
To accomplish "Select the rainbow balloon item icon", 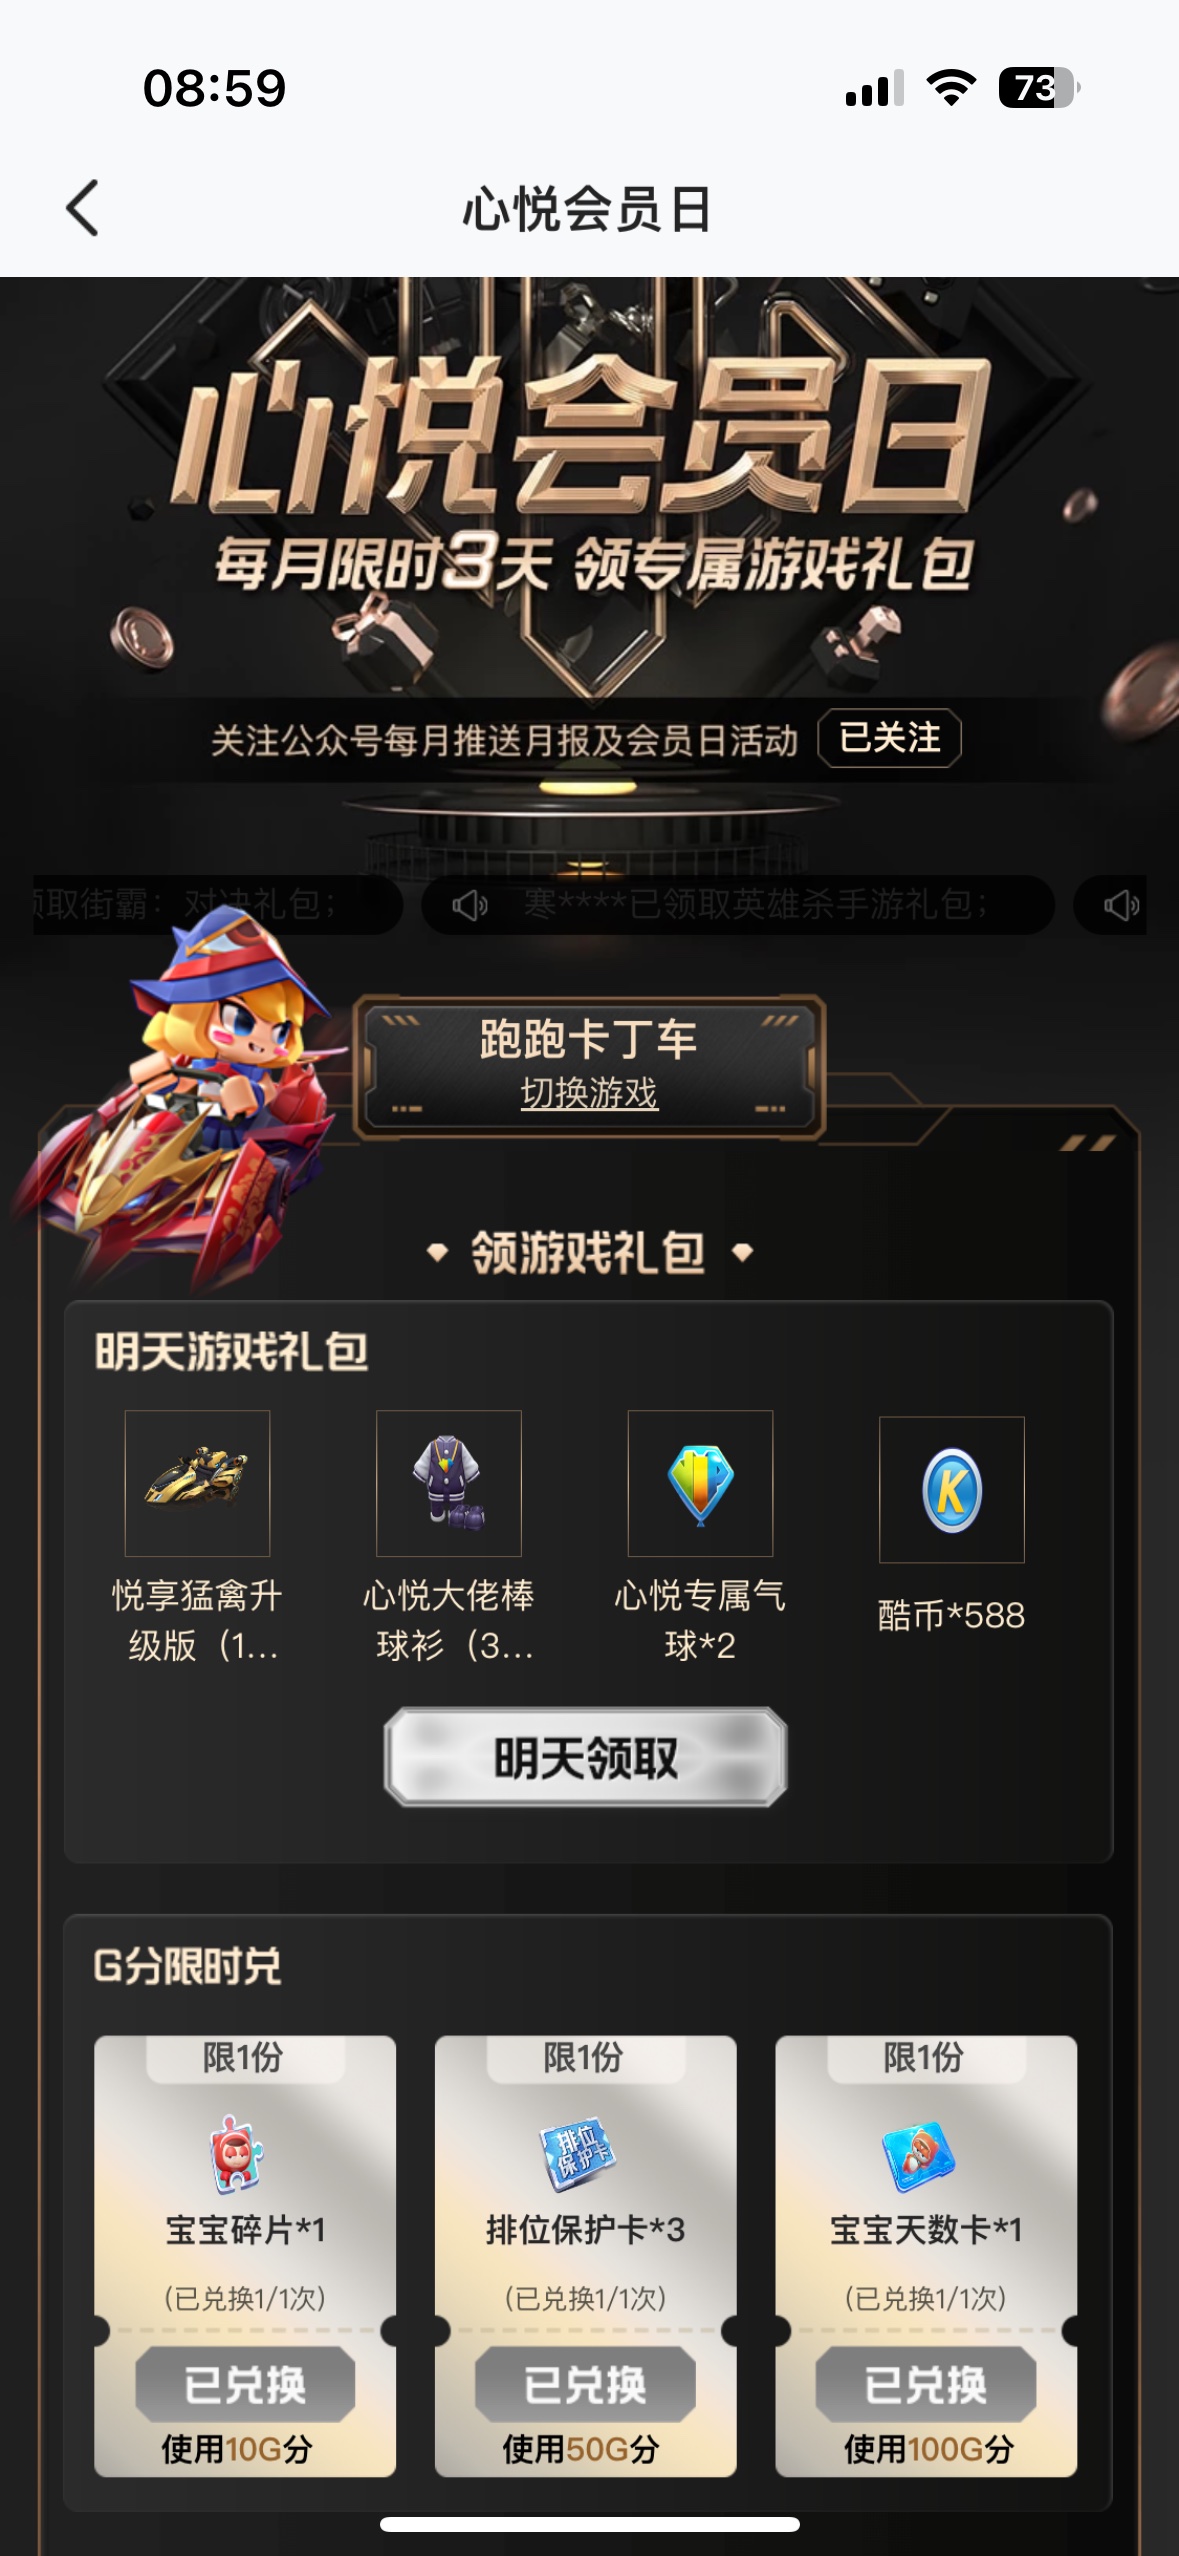I will [700, 1483].
